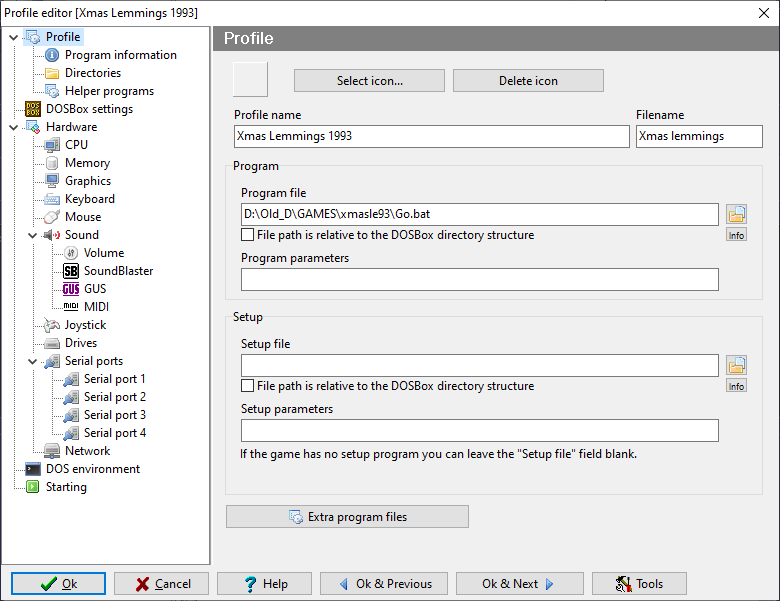Screen dimensions: 780x601
Task: Click the Drives icon in tree
Action: (x=52, y=343)
